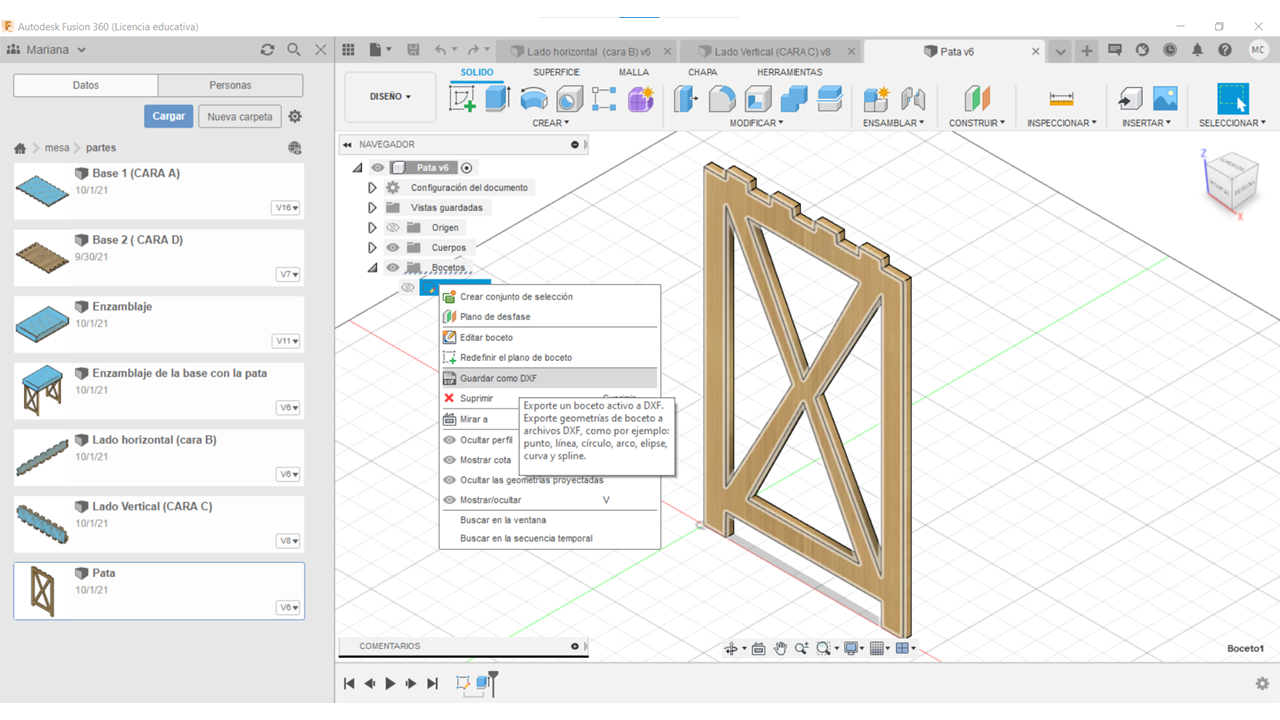Activate the Select tool icon
This screenshot has width=1280, height=720.
[x=1232, y=99]
